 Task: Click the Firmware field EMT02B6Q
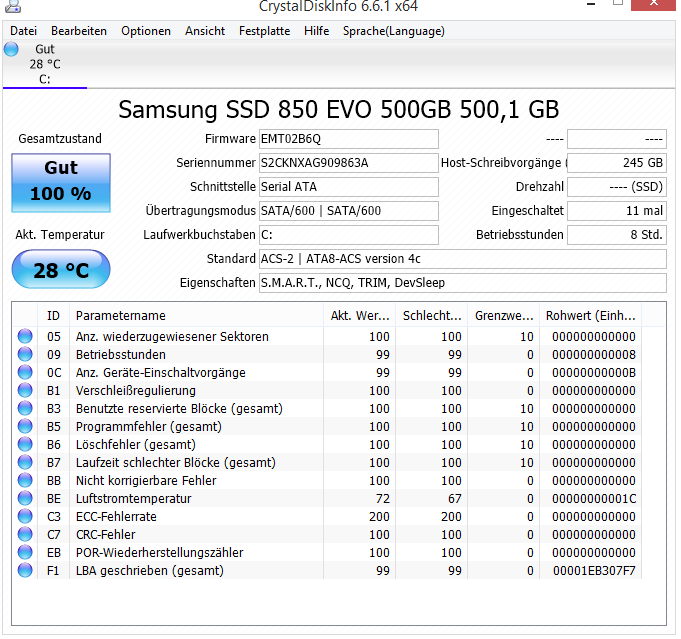(348, 139)
